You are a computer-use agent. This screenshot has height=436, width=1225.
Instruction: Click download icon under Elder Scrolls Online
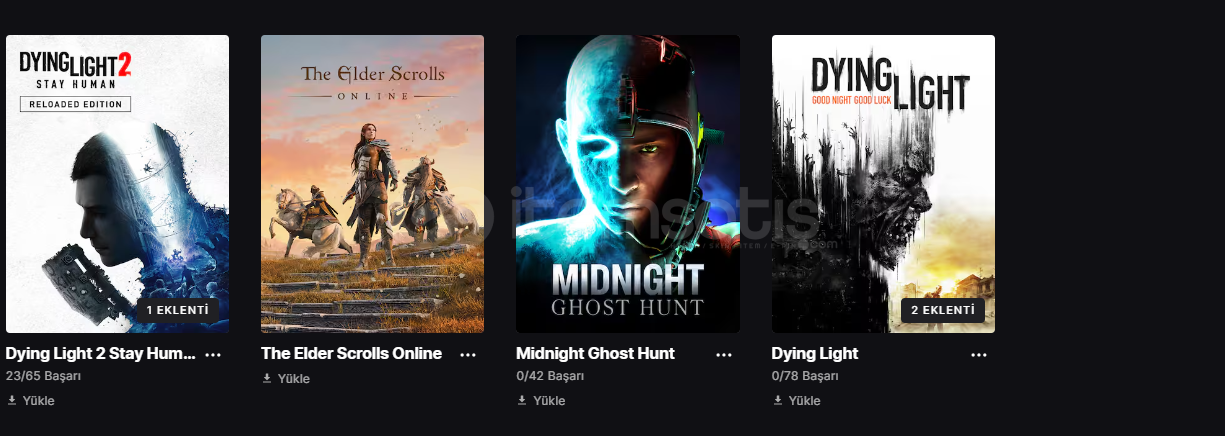pyautogui.click(x=267, y=378)
